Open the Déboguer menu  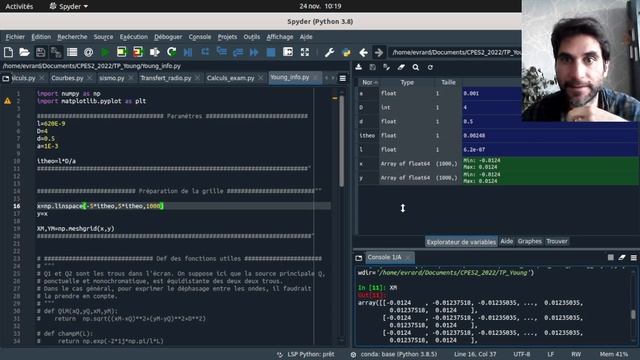point(168,37)
